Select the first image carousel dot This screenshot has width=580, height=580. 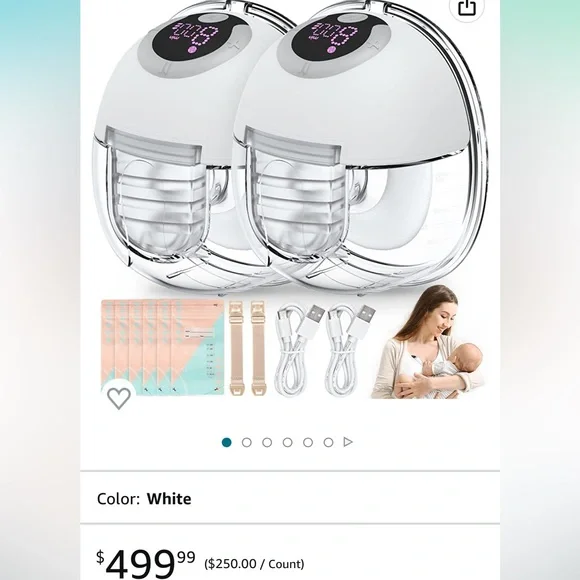click(x=227, y=442)
